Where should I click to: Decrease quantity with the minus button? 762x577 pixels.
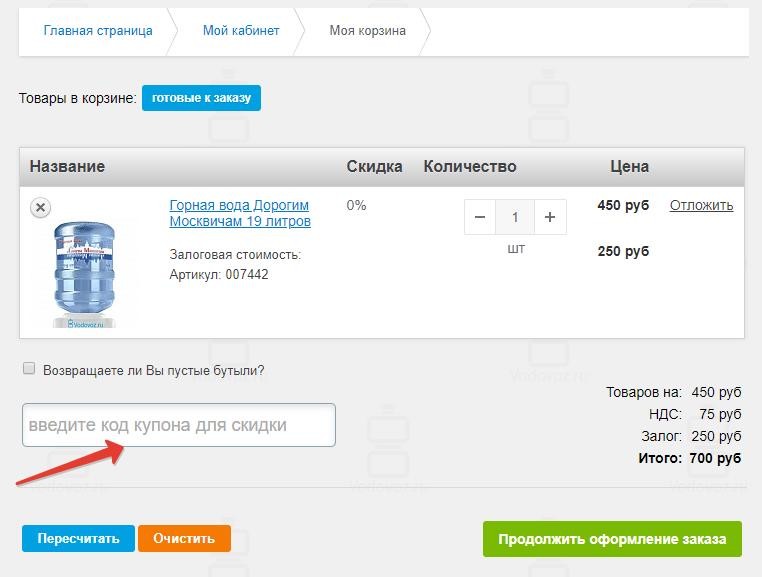pos(480,217)
